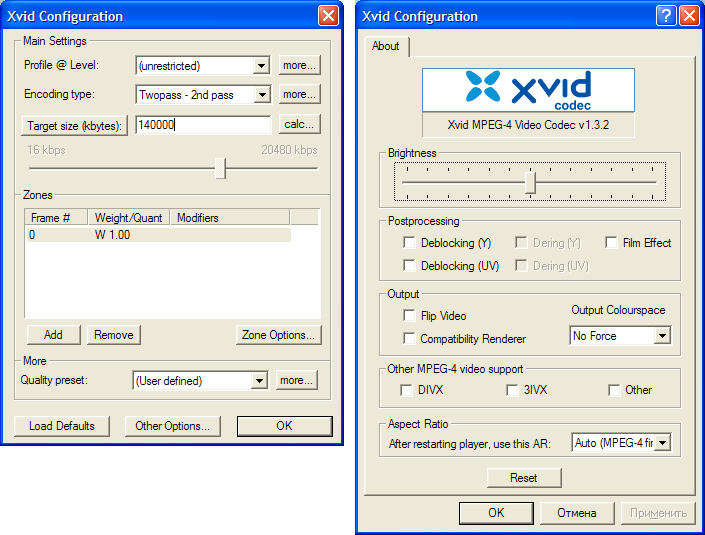Open the Output Colourspace dropdown
705x535 pixels.
click(x=662, y=336)
